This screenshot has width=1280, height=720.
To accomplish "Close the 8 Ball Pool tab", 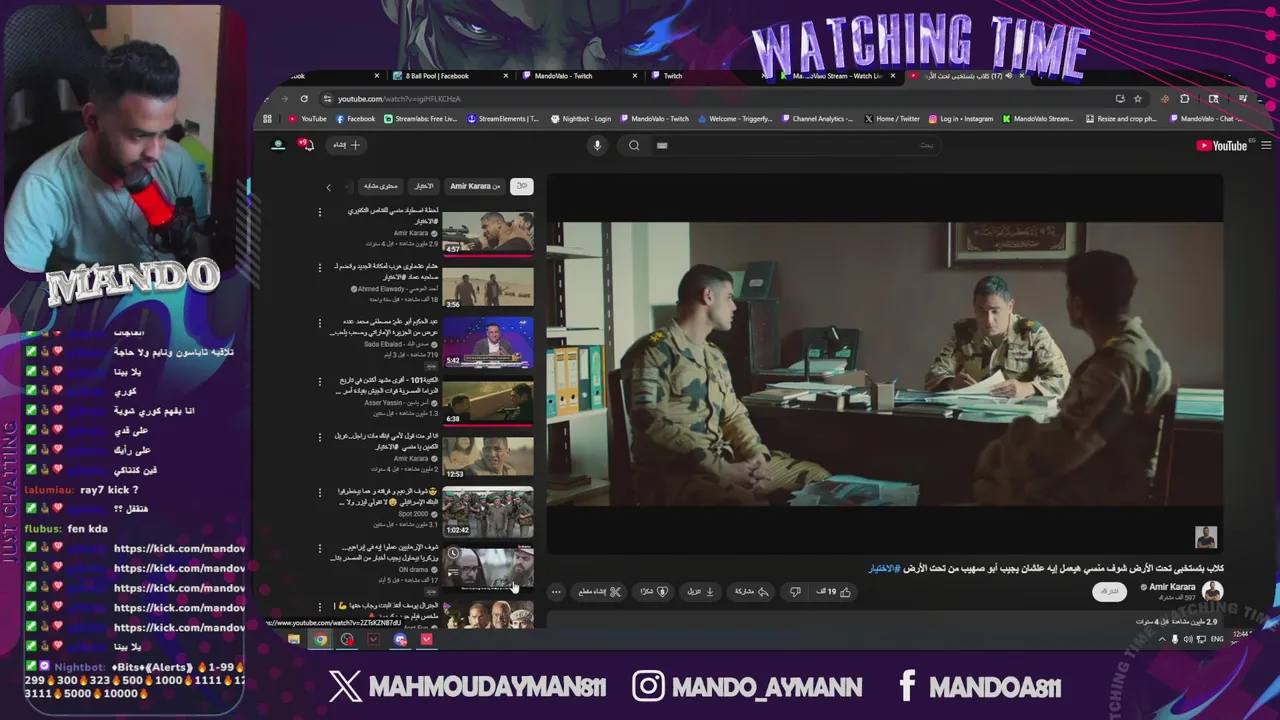I will click(x=505, y=76).
